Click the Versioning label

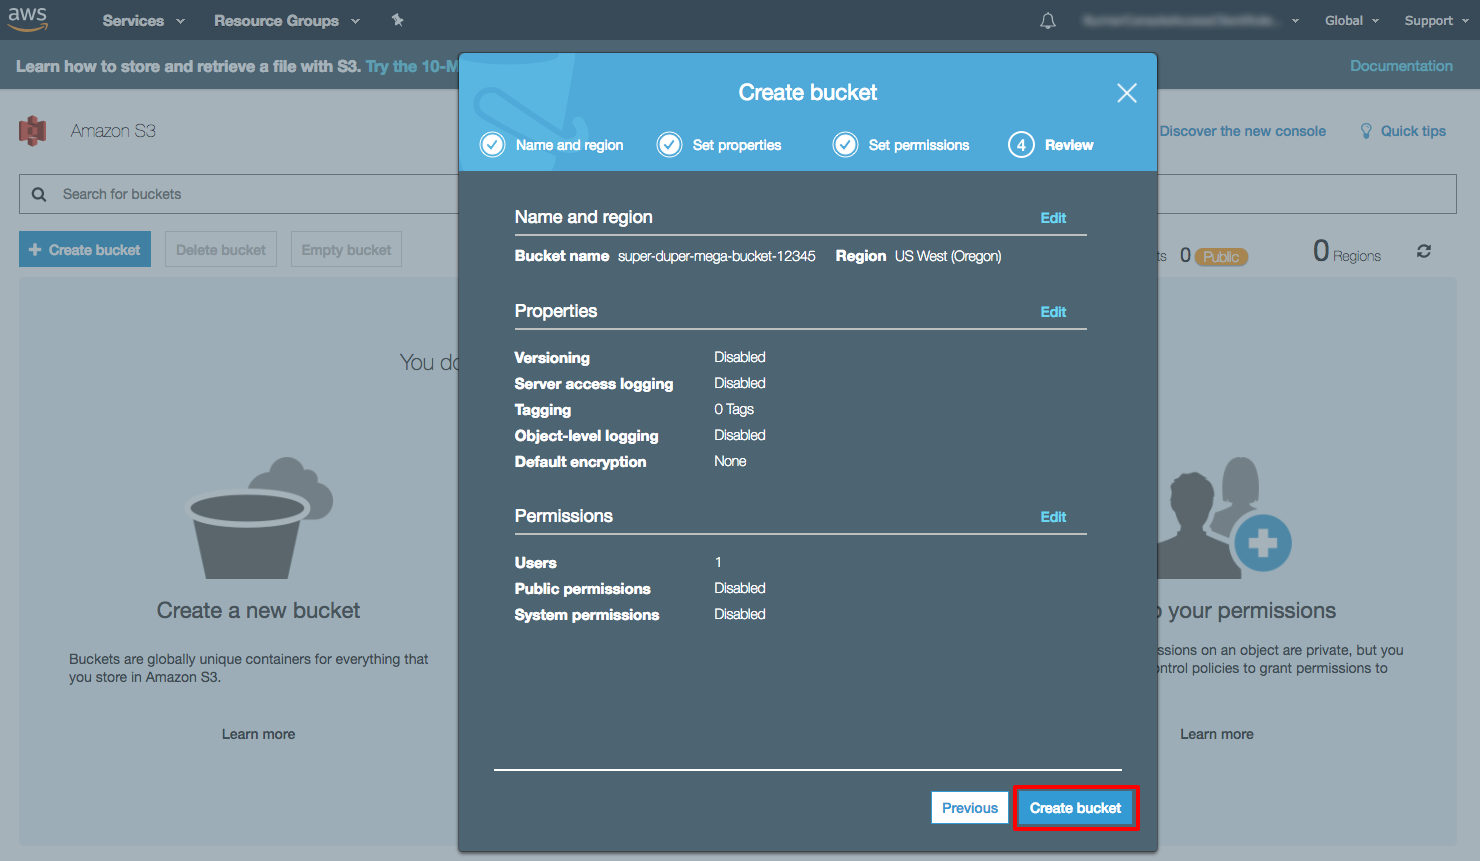point(552,358)
